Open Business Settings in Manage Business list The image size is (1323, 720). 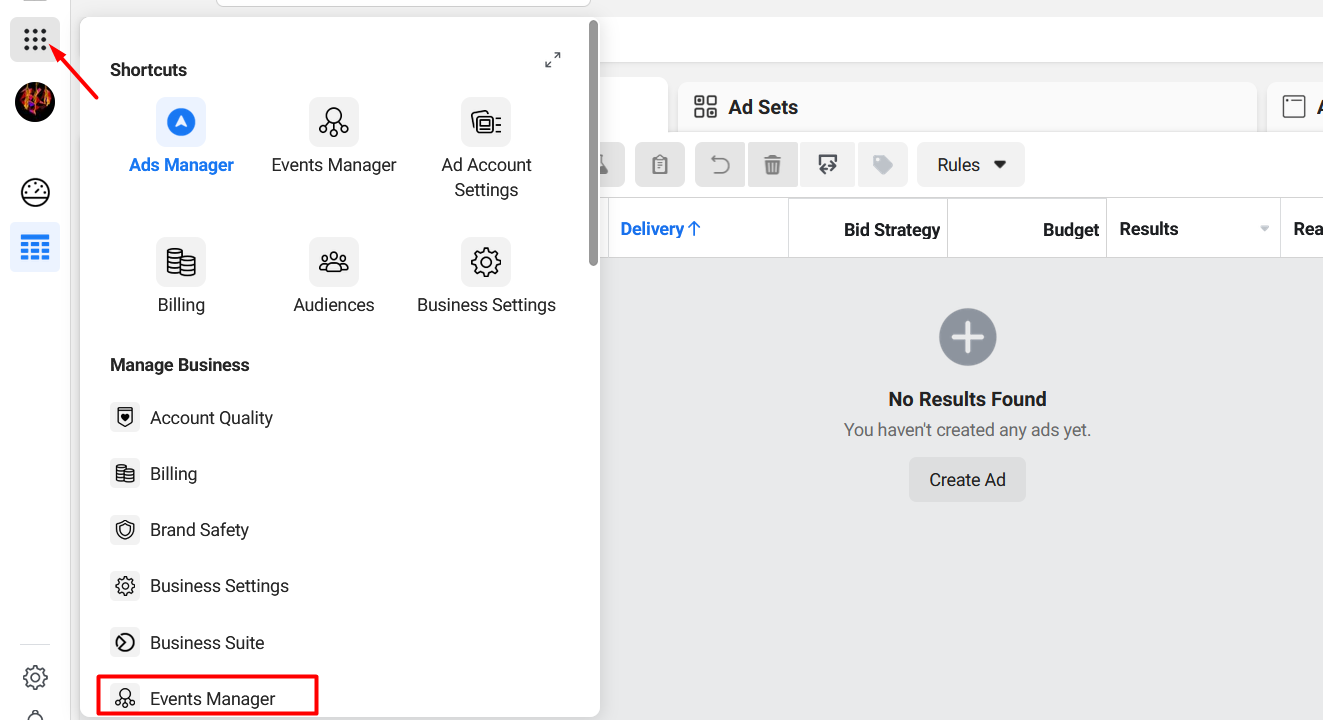(200, 586)
